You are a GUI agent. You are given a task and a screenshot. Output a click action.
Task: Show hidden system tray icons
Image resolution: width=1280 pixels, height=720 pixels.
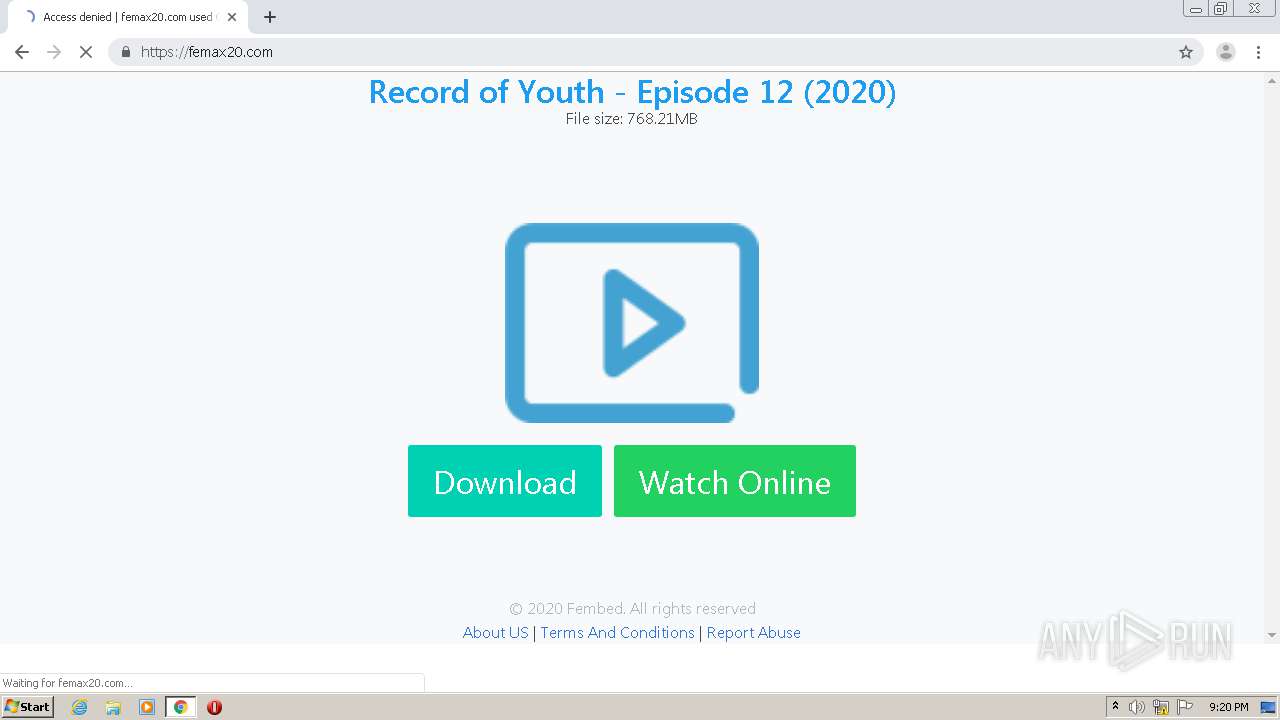[1116, 707]
